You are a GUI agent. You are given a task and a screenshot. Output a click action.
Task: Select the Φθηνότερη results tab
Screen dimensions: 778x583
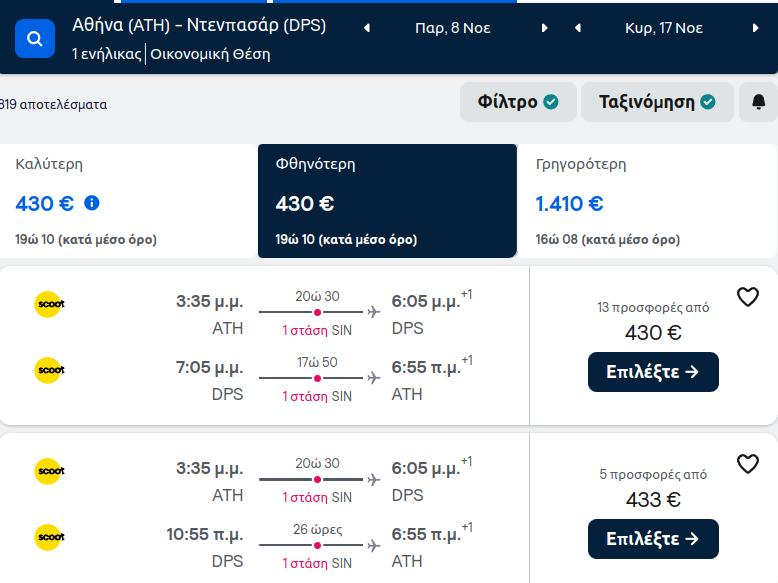(388, 201)
